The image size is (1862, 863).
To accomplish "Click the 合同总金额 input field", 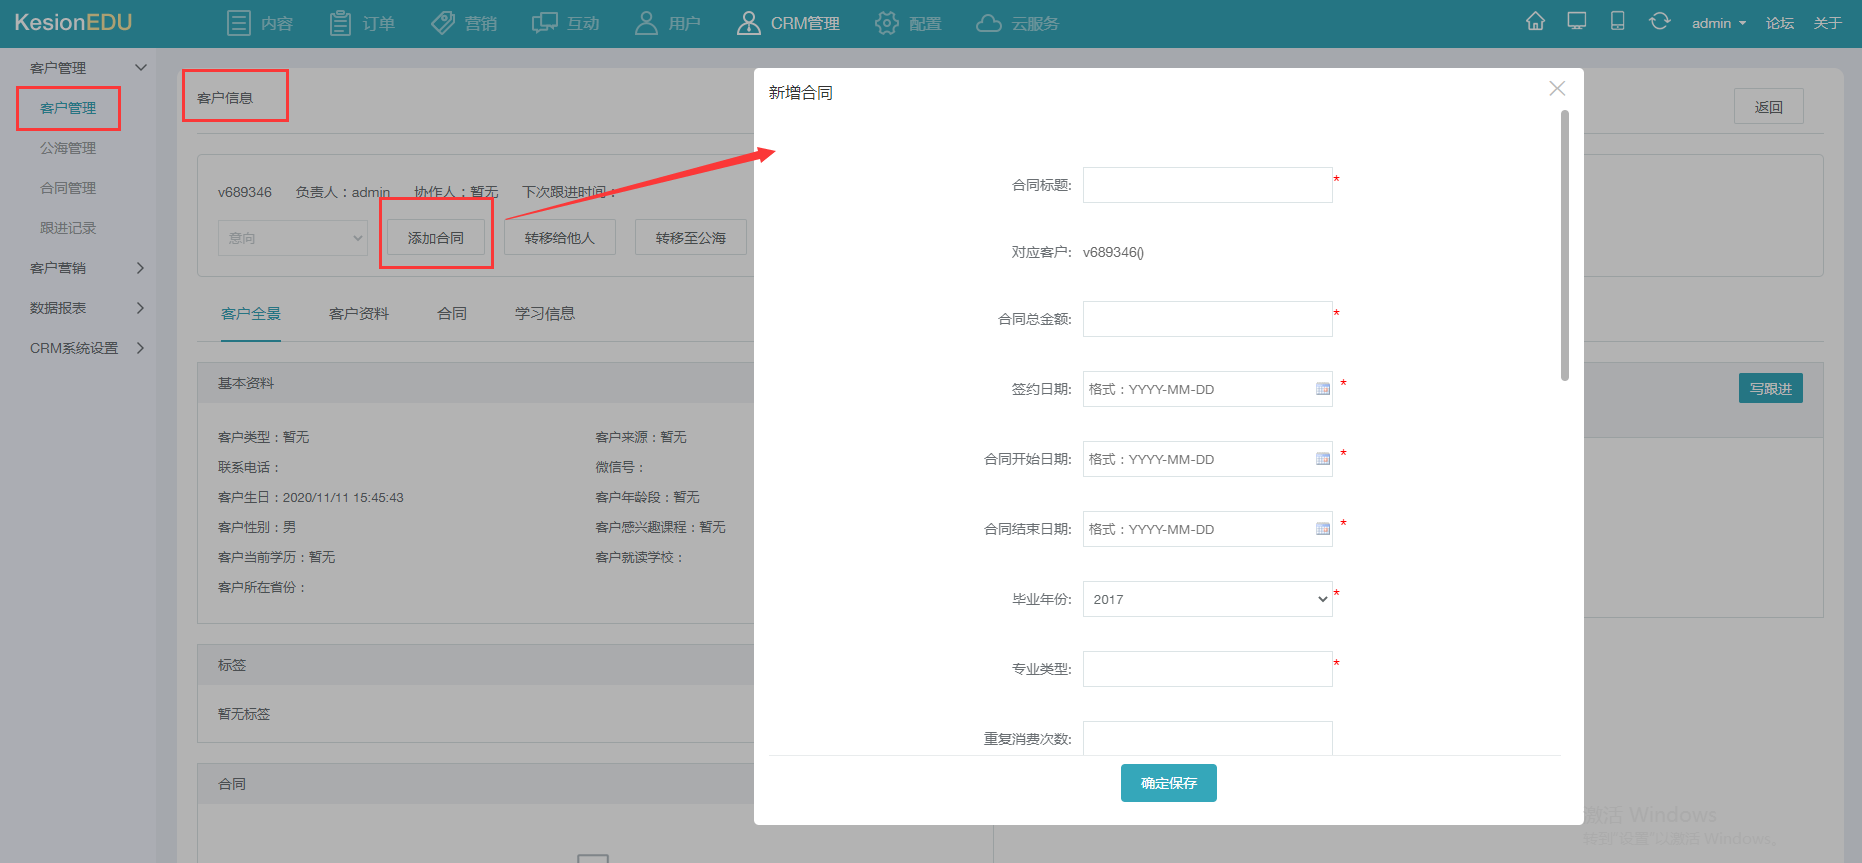I will [x=1208, y=319].
